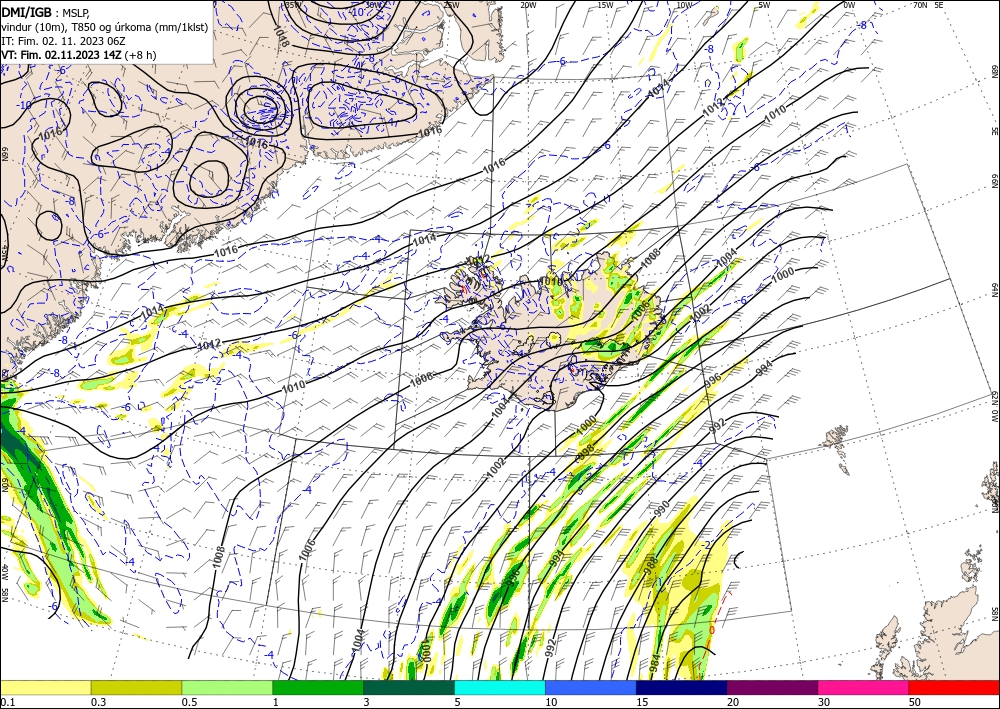Image resolution: width=1000 pixels, height=709 pixels.
Task: Click the '20W' longitude label at top
Action: coord(527,5)
